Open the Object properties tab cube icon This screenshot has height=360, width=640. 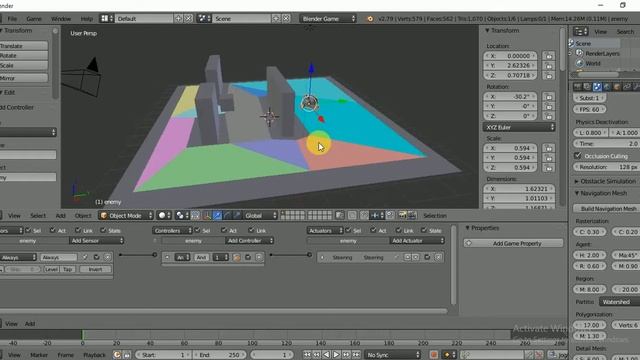pos(617,87)
